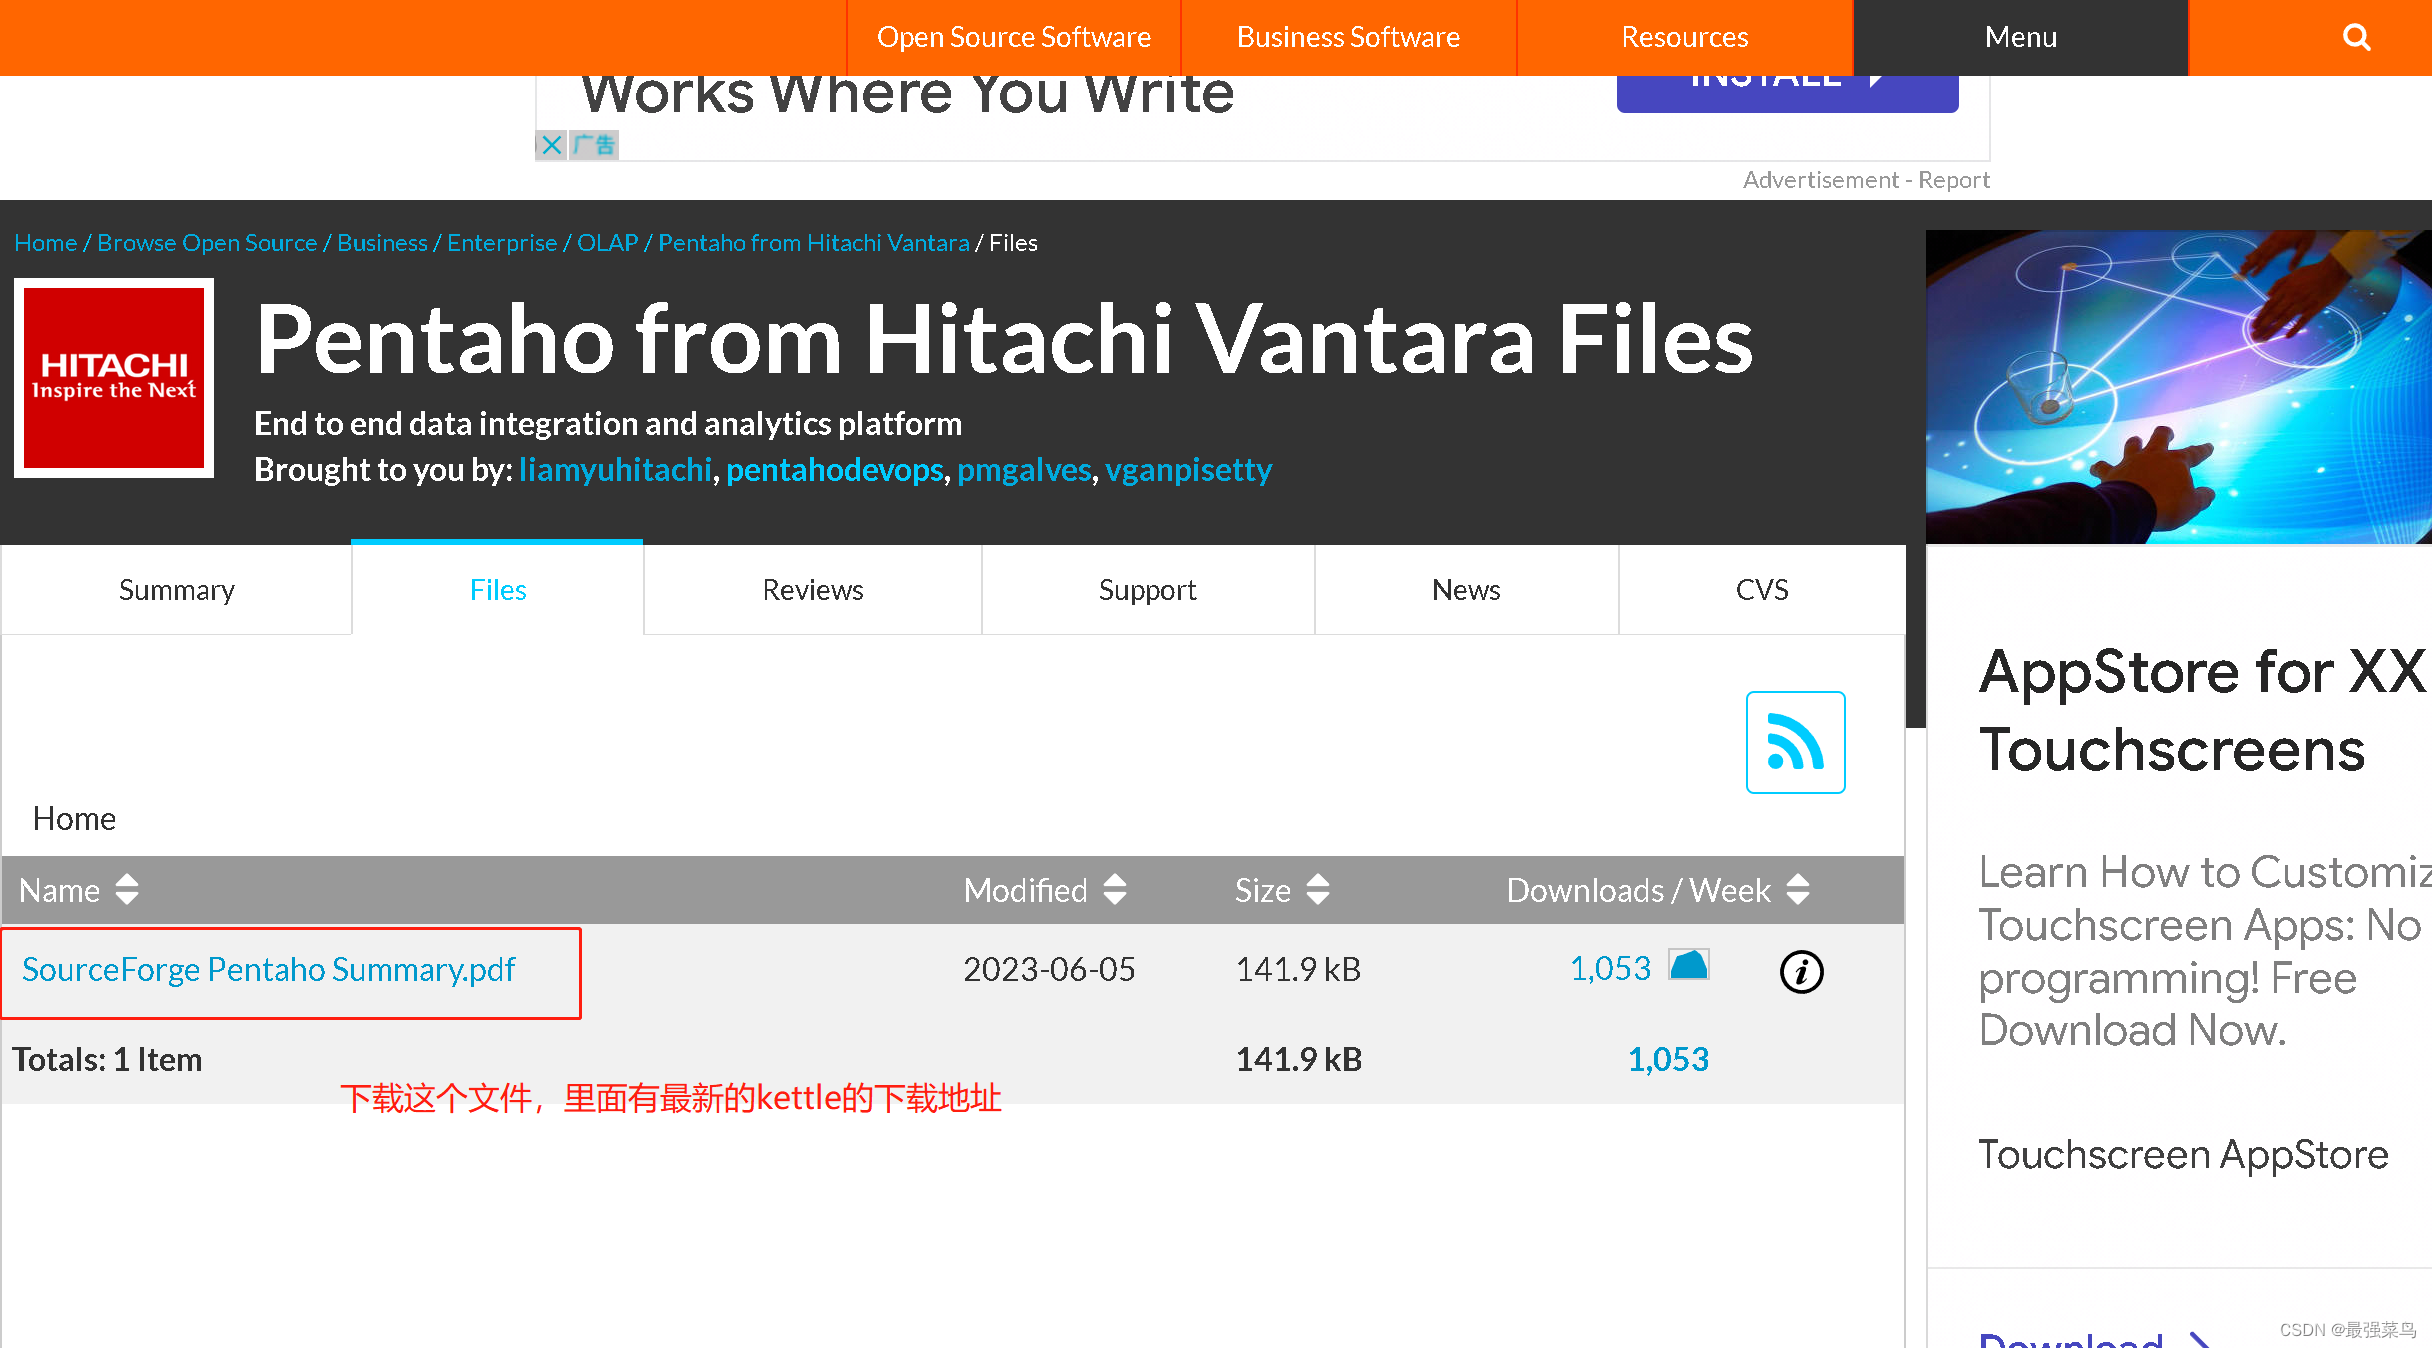Open Business breadcrumb link
The image size is (2432, 1348).
coord(382,243)
